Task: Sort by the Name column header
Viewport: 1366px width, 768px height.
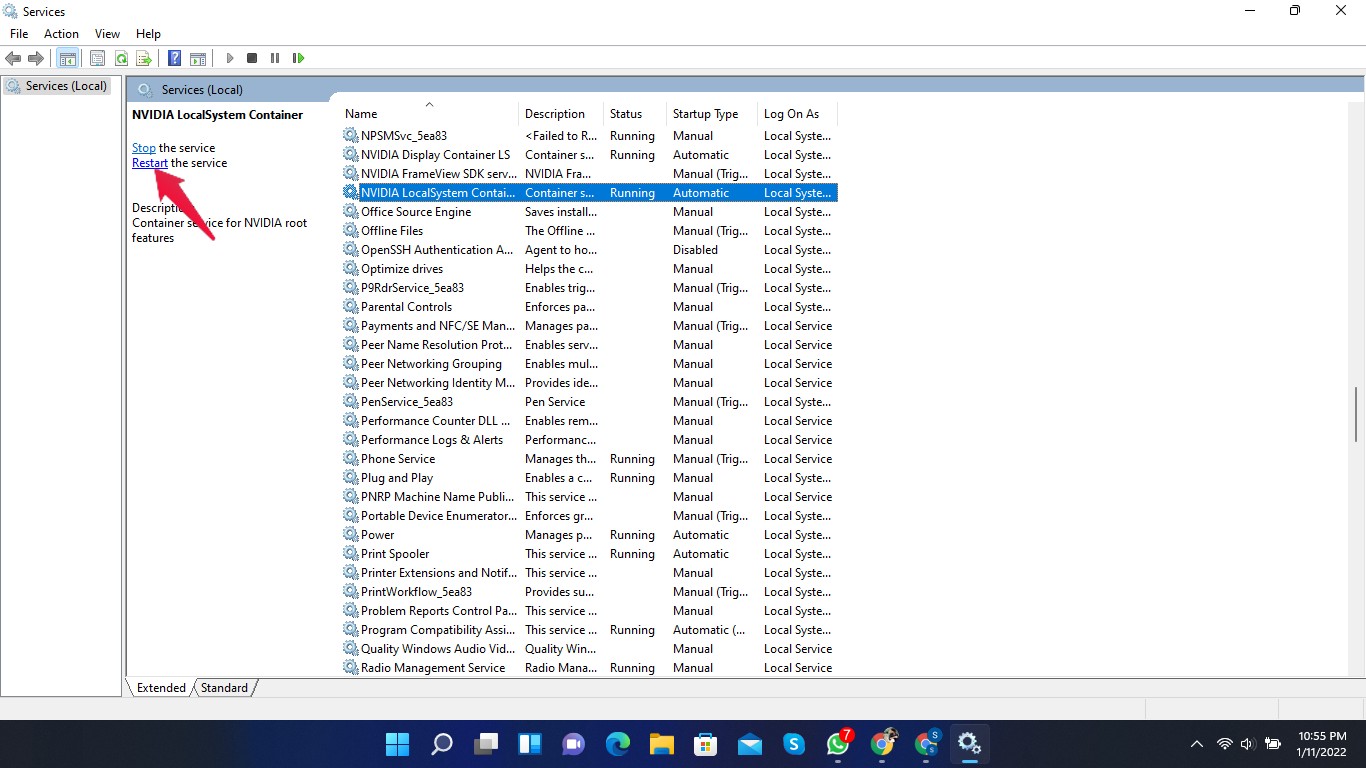Action: [x=430, y=114]
